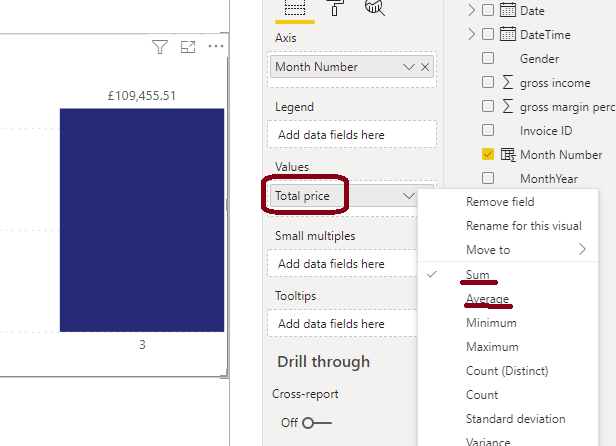Open the Analytics magnifier tab

coord(374,8)
